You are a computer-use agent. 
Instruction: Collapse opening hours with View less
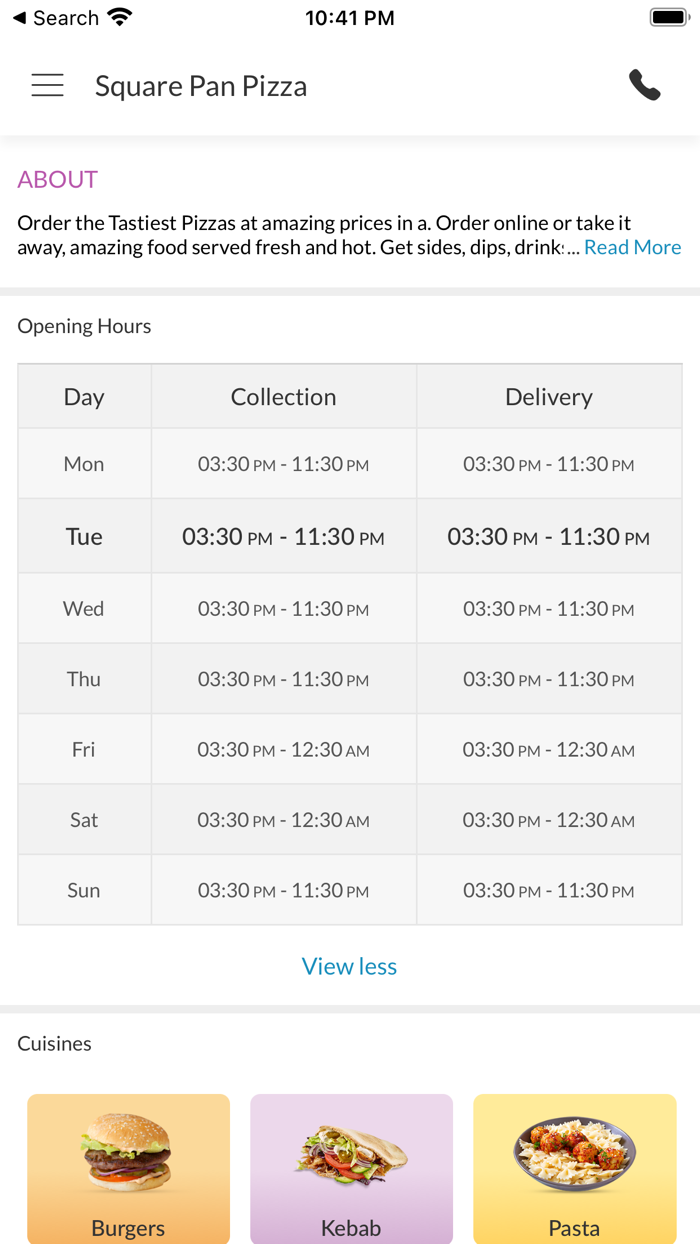pos(349,966)
